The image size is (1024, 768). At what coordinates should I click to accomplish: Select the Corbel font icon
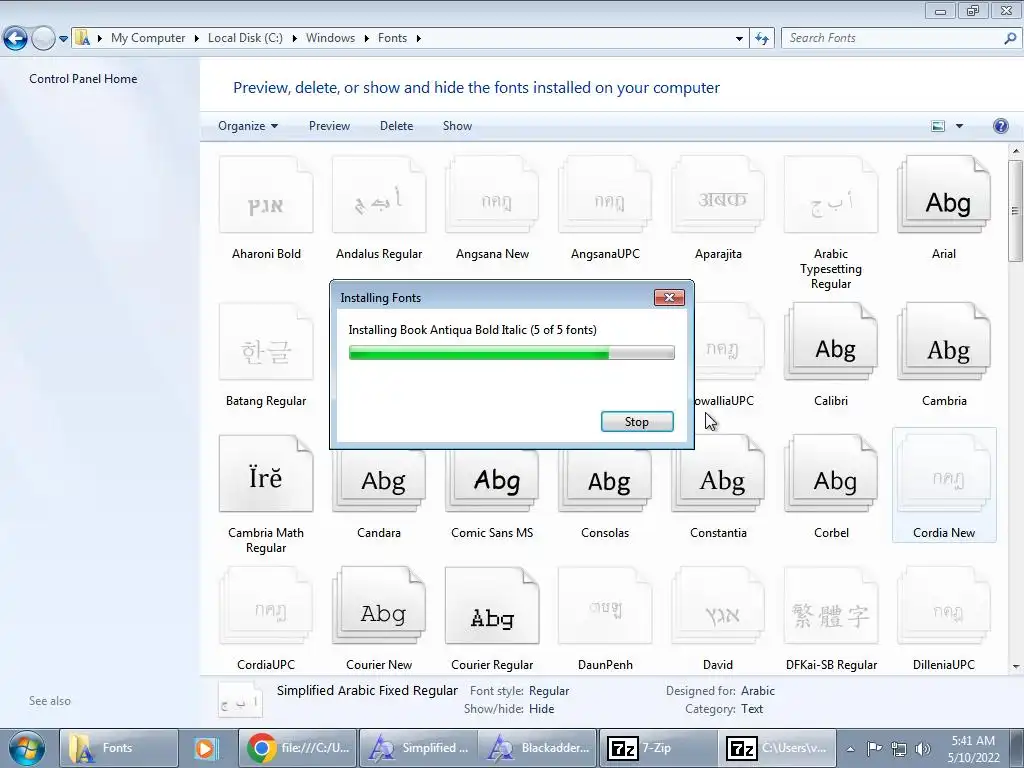pos(831,473)
